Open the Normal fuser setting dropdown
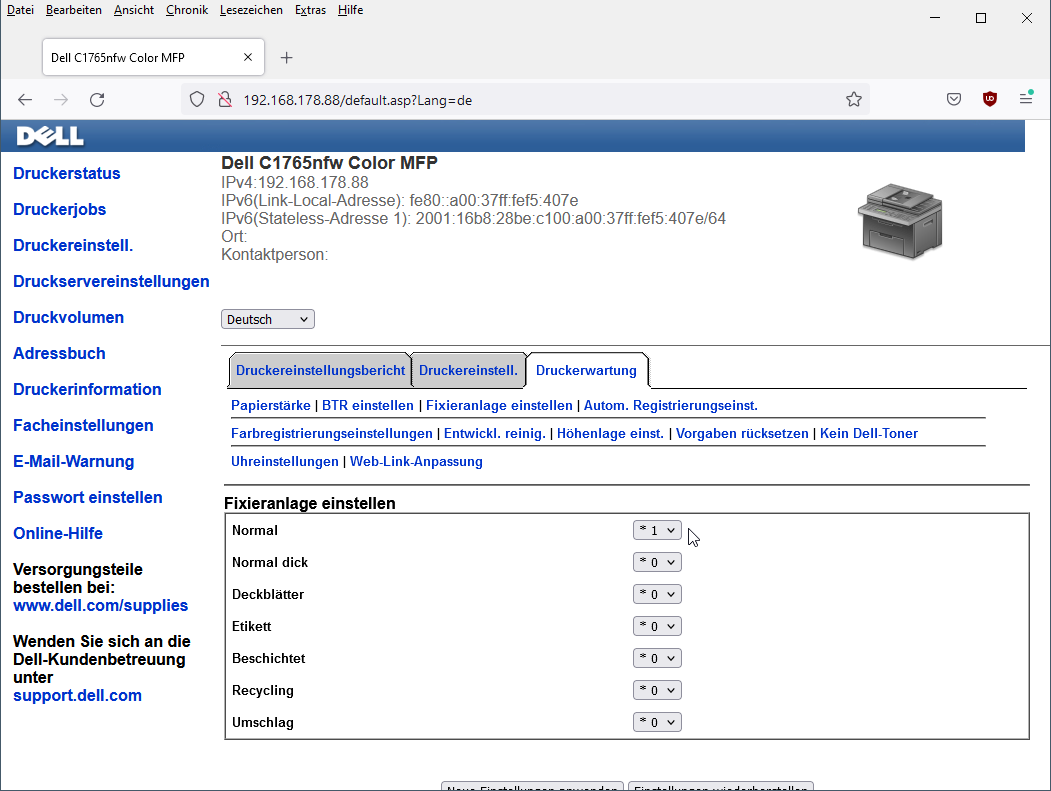1051x791 pixels. 657,530
